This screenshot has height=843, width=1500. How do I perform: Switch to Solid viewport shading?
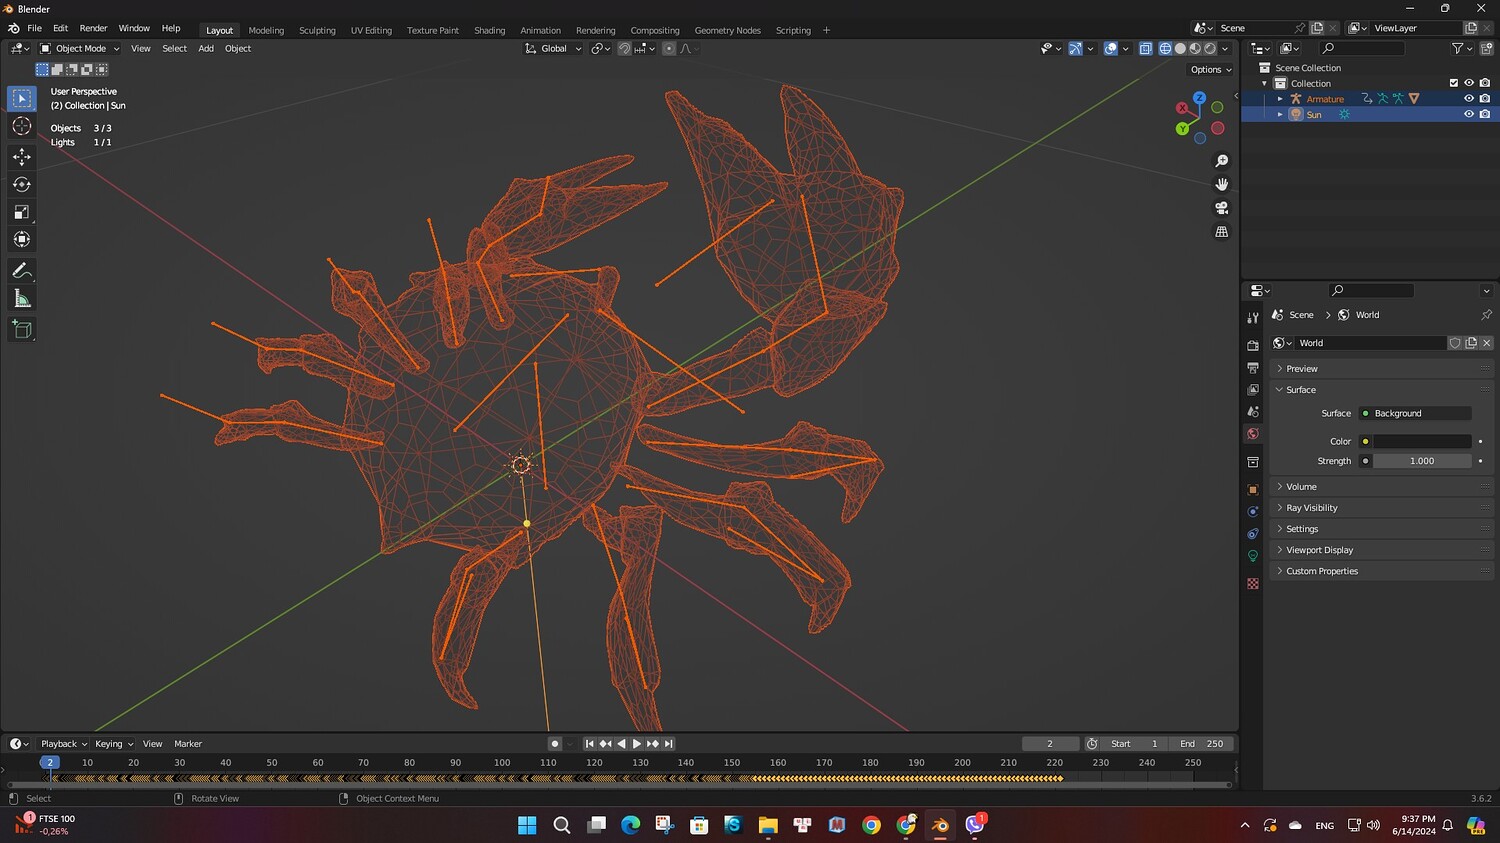point(1180,48)
